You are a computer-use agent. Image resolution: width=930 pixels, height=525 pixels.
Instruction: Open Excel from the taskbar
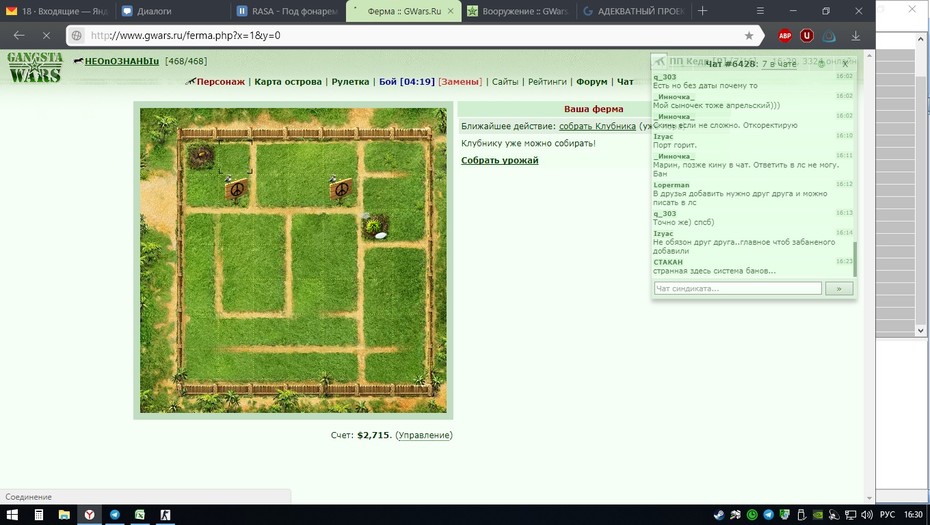tap(140, 515)
